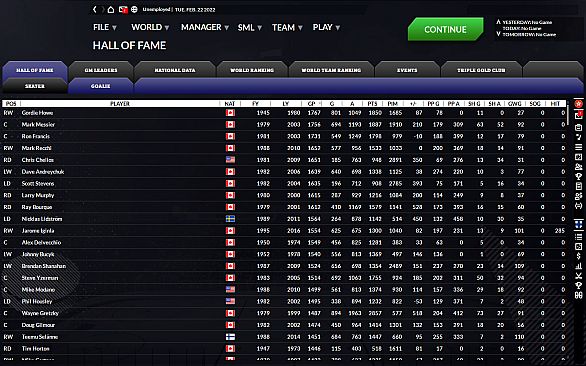Open the PLAY dropdown menu

click(326, 27)
